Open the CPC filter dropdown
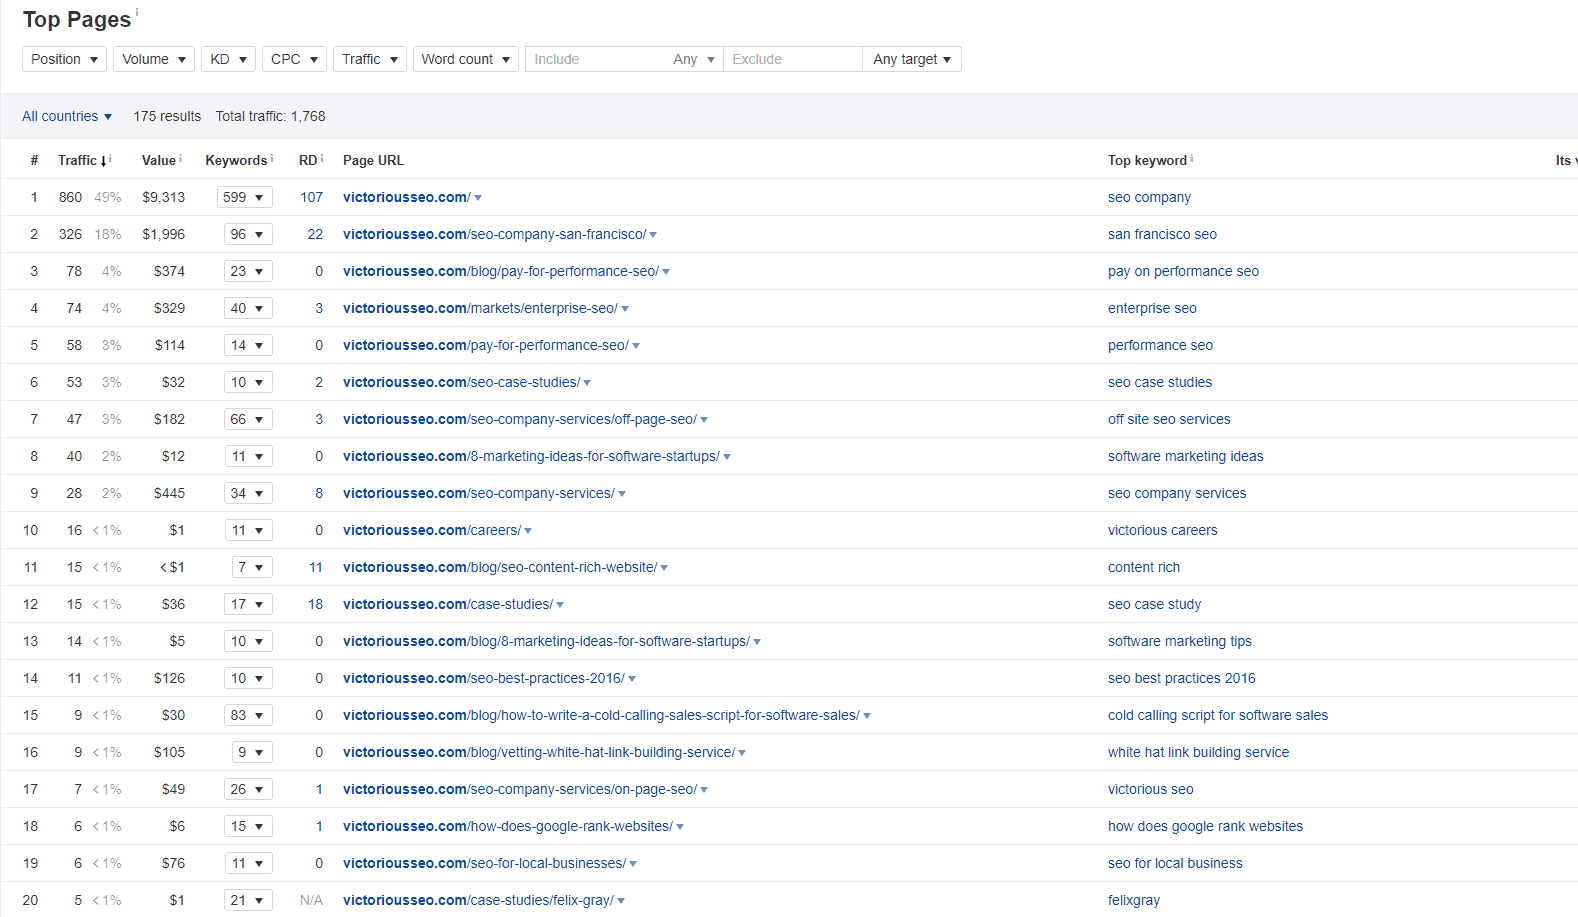 coord(294,59)
